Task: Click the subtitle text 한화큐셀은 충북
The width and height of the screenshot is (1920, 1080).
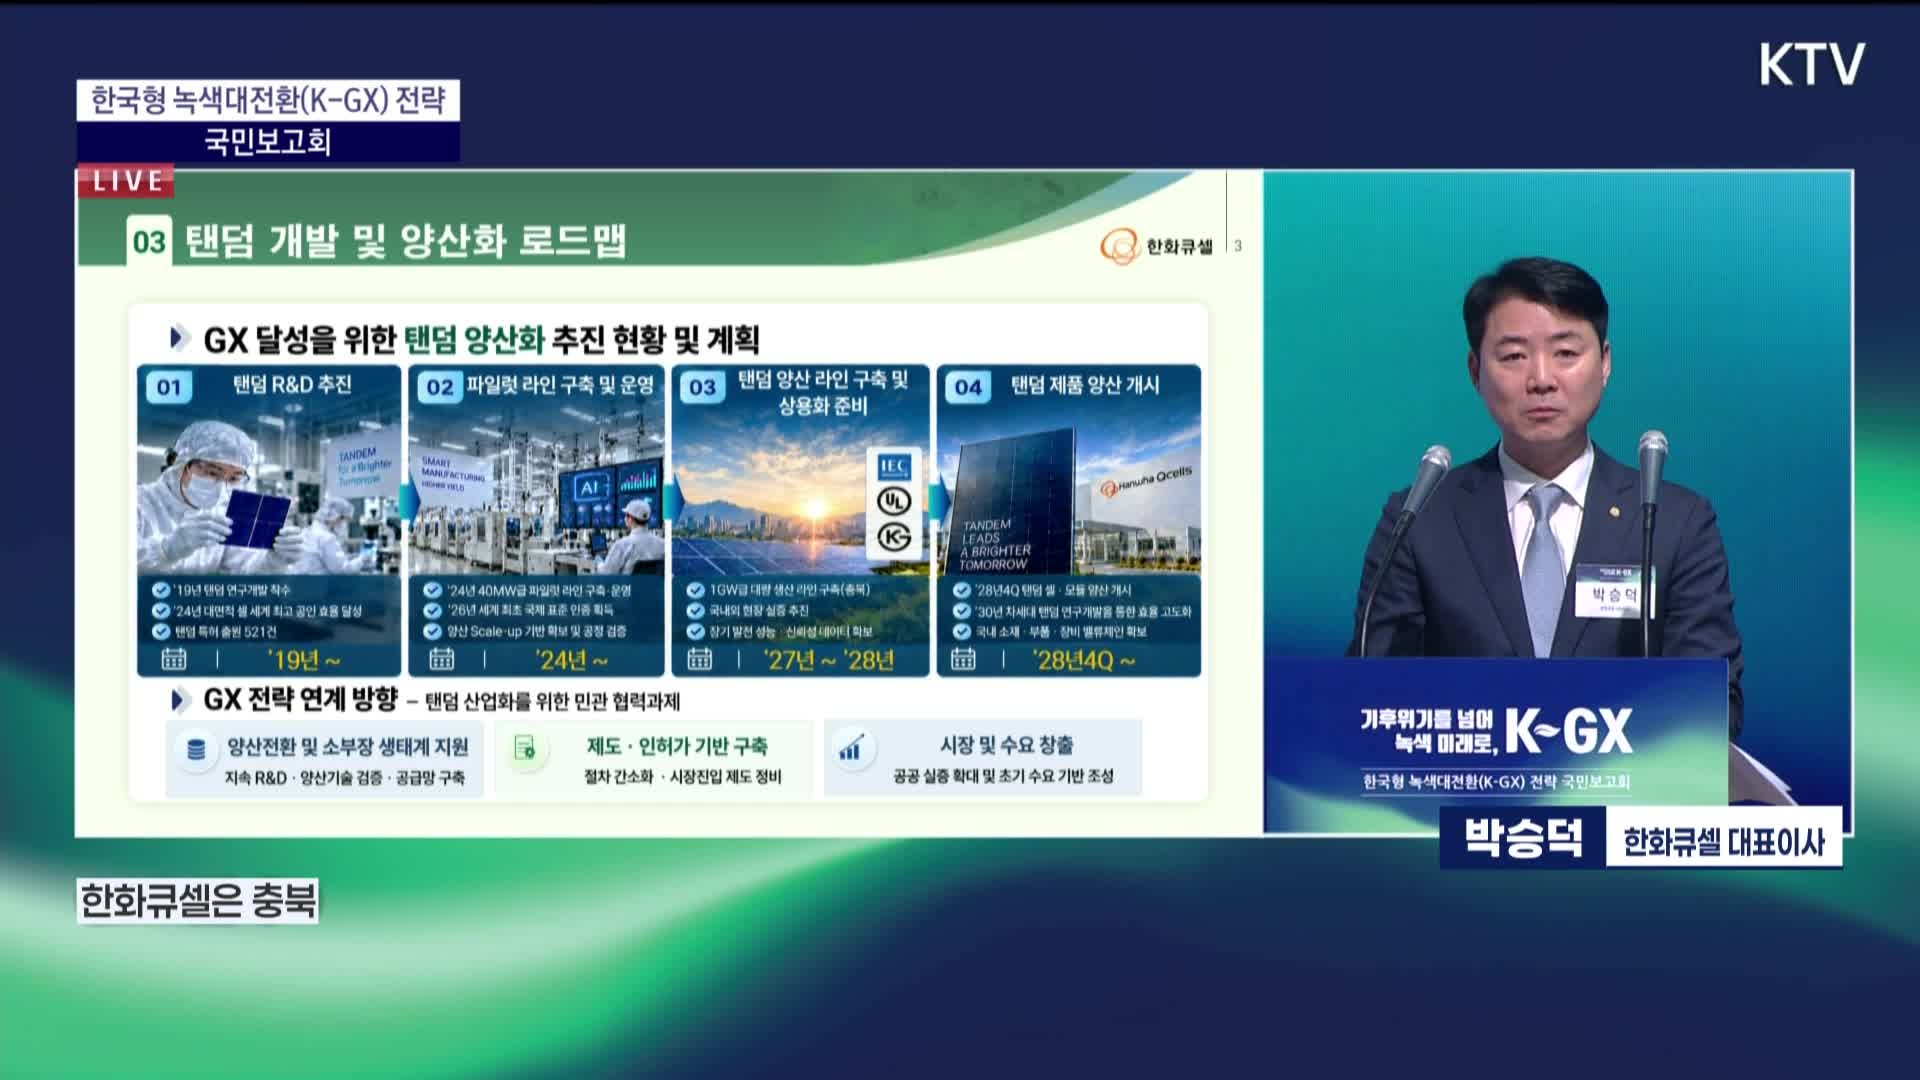Action: pyautogui.click(x=198, y=901)
